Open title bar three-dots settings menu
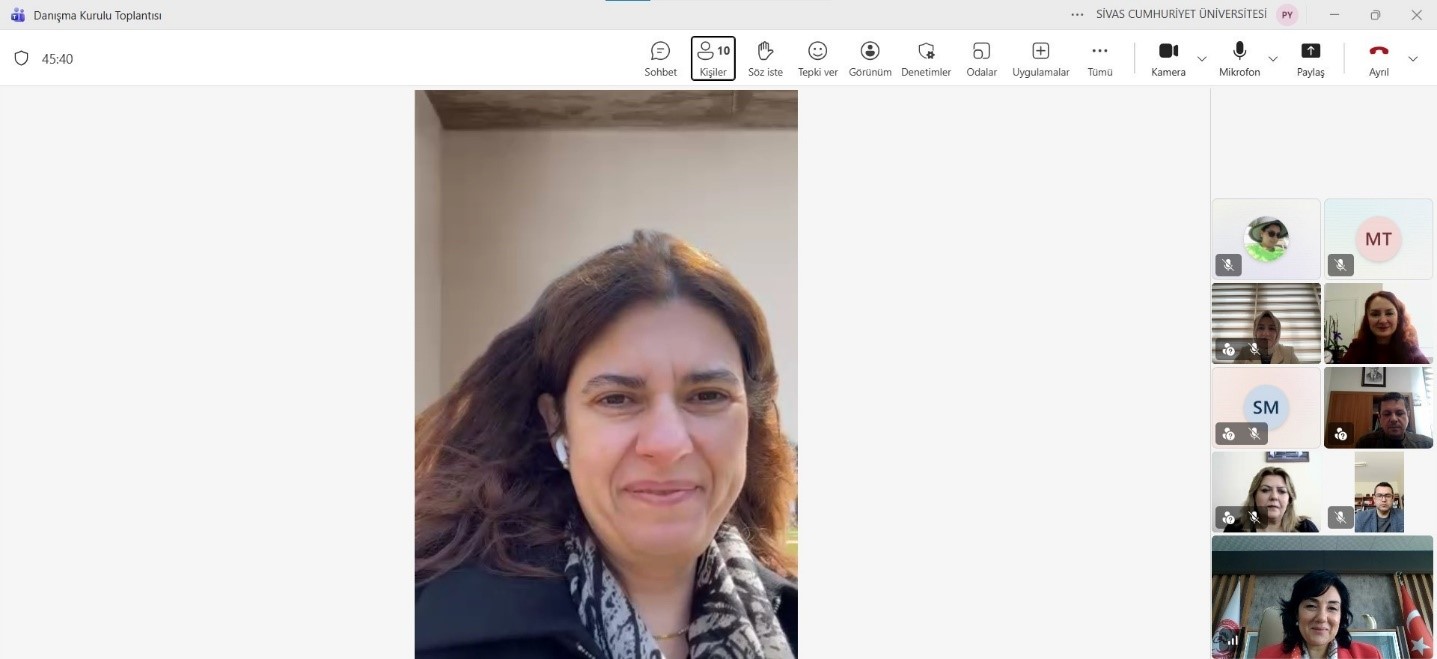 pos(1077,15)
